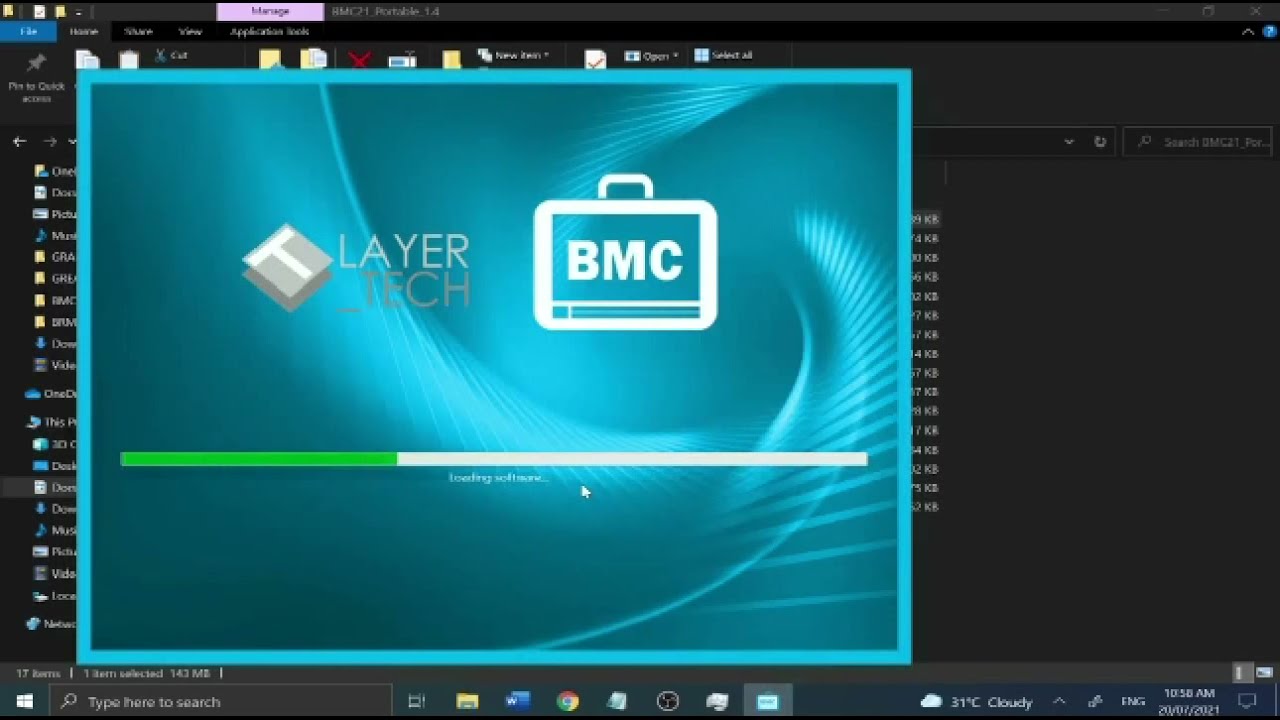Click the active BMC app taskbar icon
1280x720 pixels.
[767, 702]
